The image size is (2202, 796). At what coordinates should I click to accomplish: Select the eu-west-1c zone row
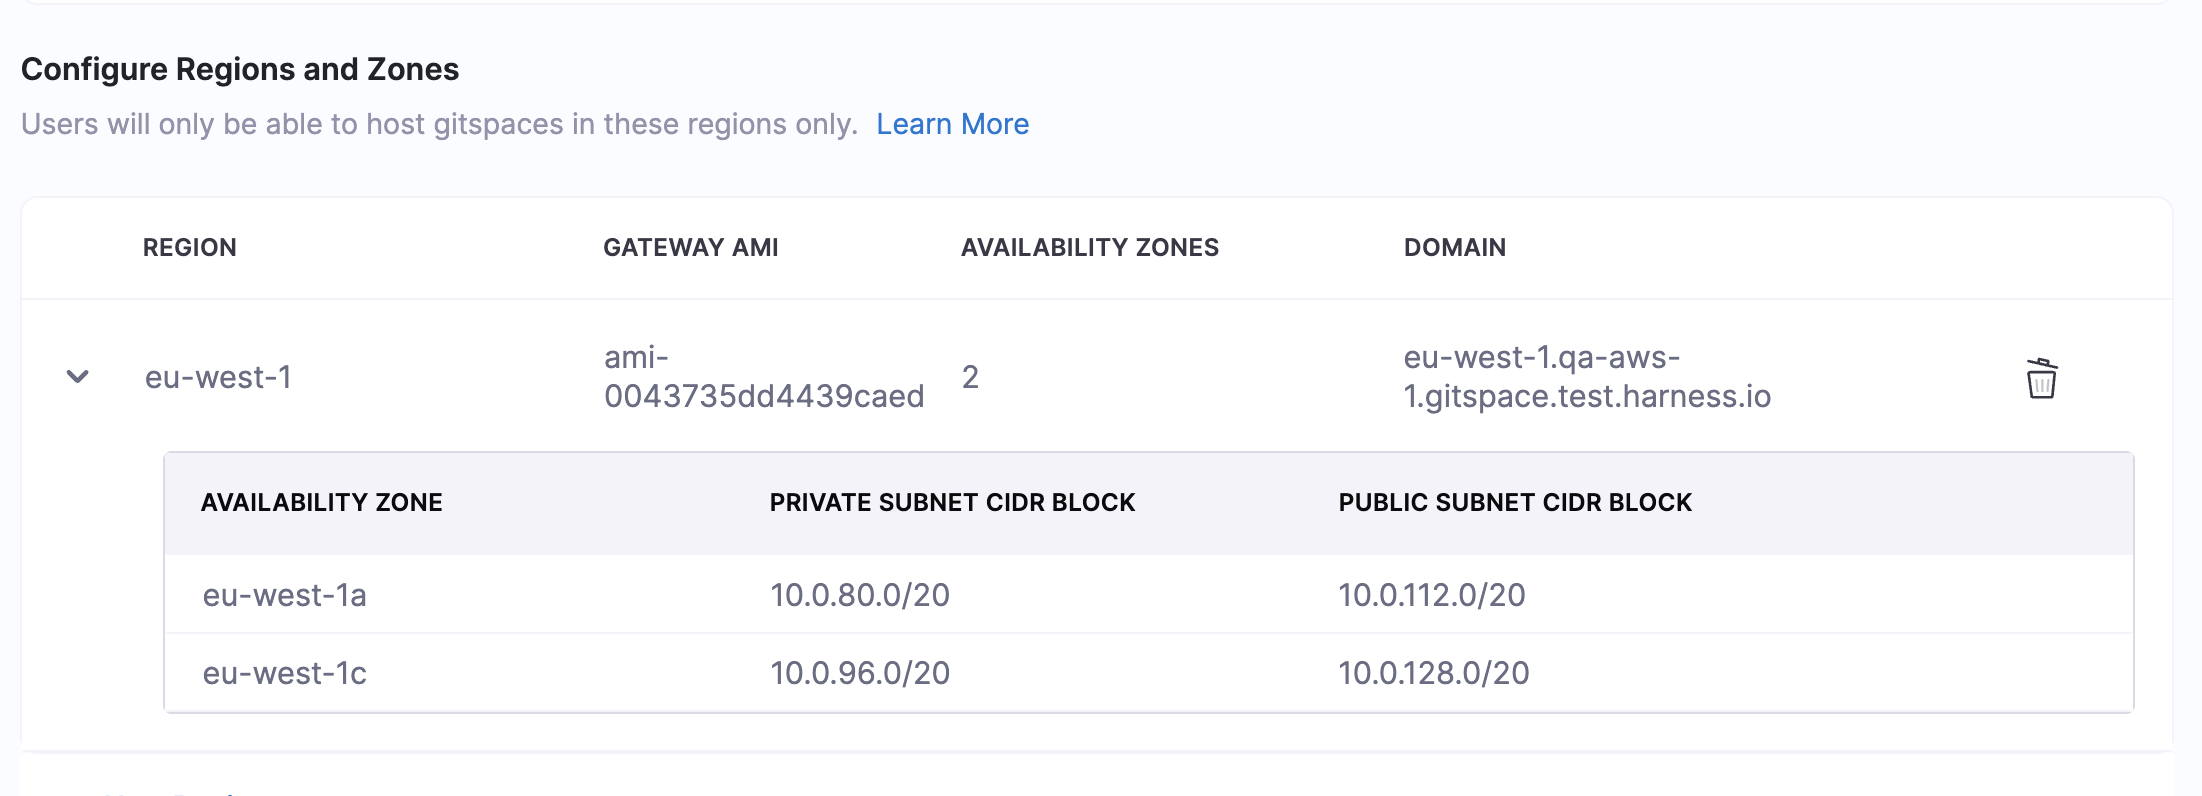click(x=284, y=673)
